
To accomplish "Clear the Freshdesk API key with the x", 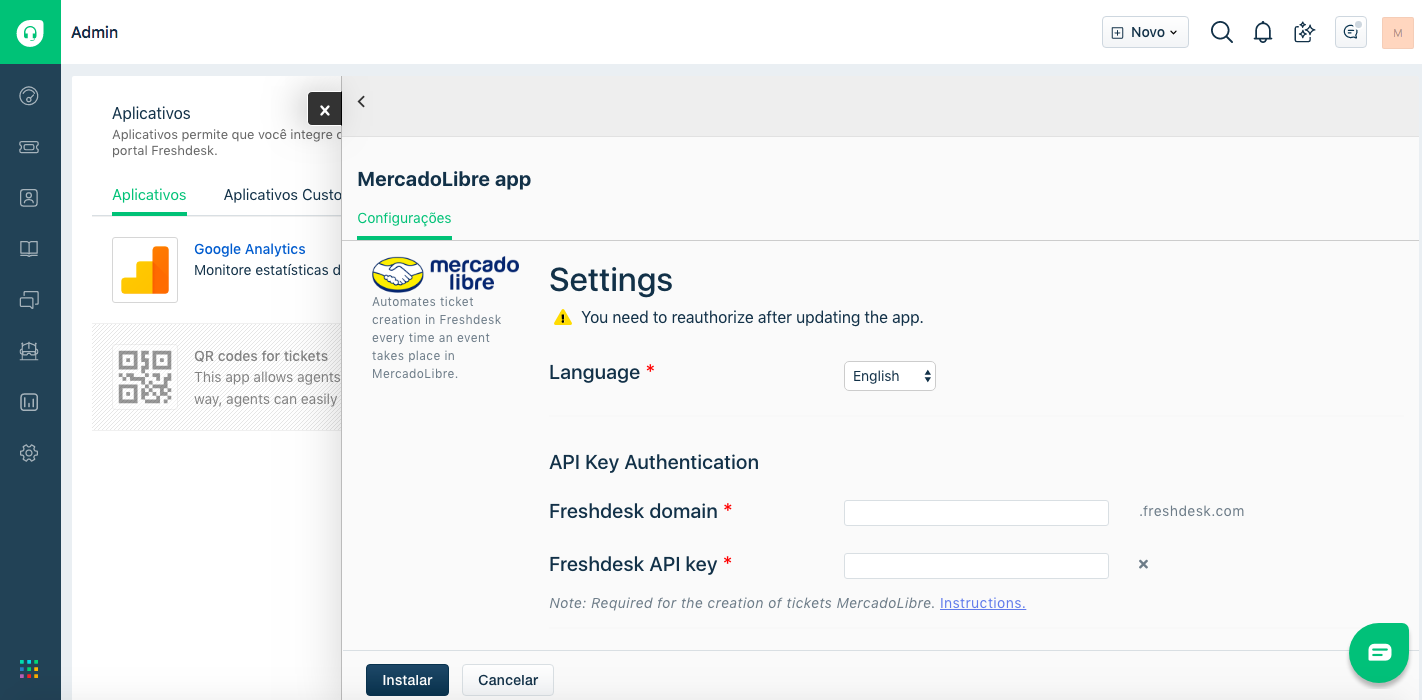I will pos(1143,564).
